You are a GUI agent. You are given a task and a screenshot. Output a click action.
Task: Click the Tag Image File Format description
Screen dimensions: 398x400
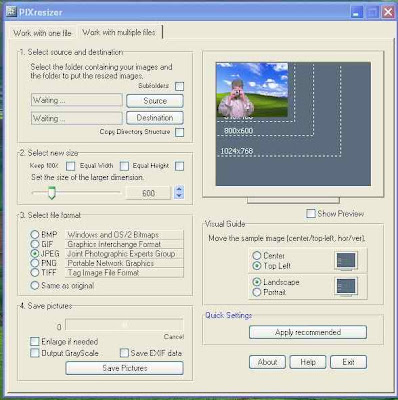click(125, 273)
